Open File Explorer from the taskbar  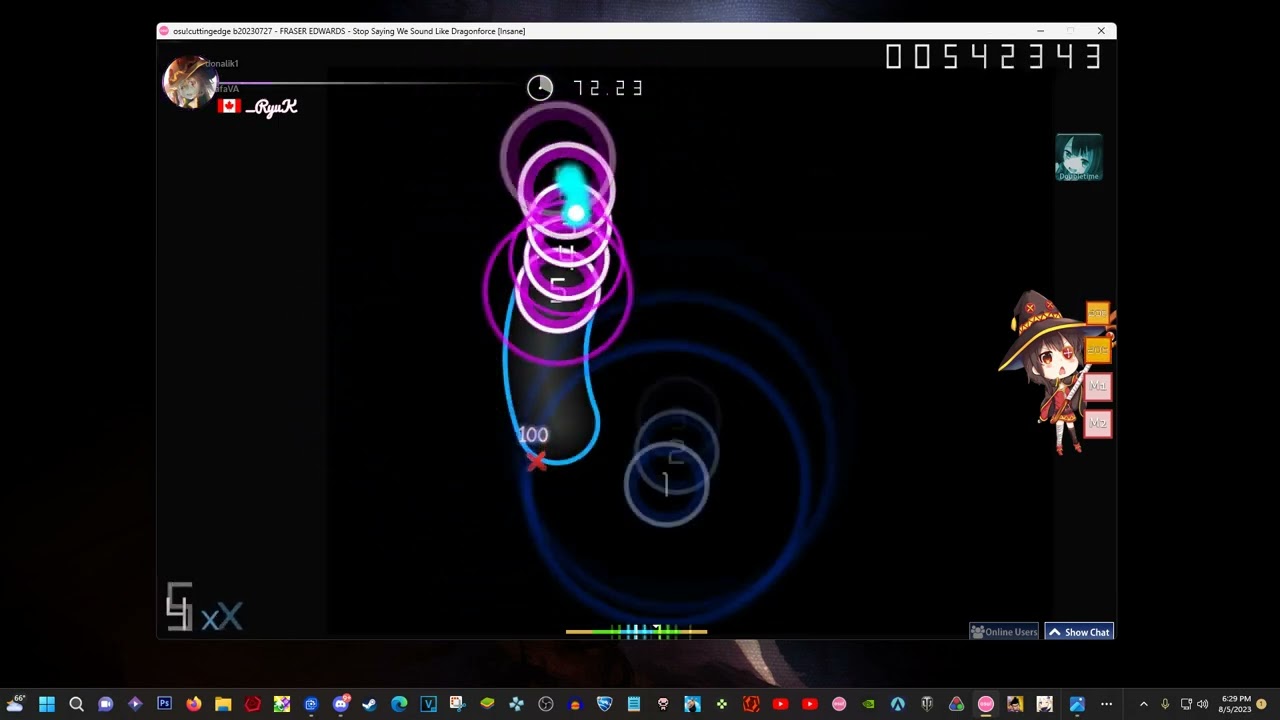223,704
